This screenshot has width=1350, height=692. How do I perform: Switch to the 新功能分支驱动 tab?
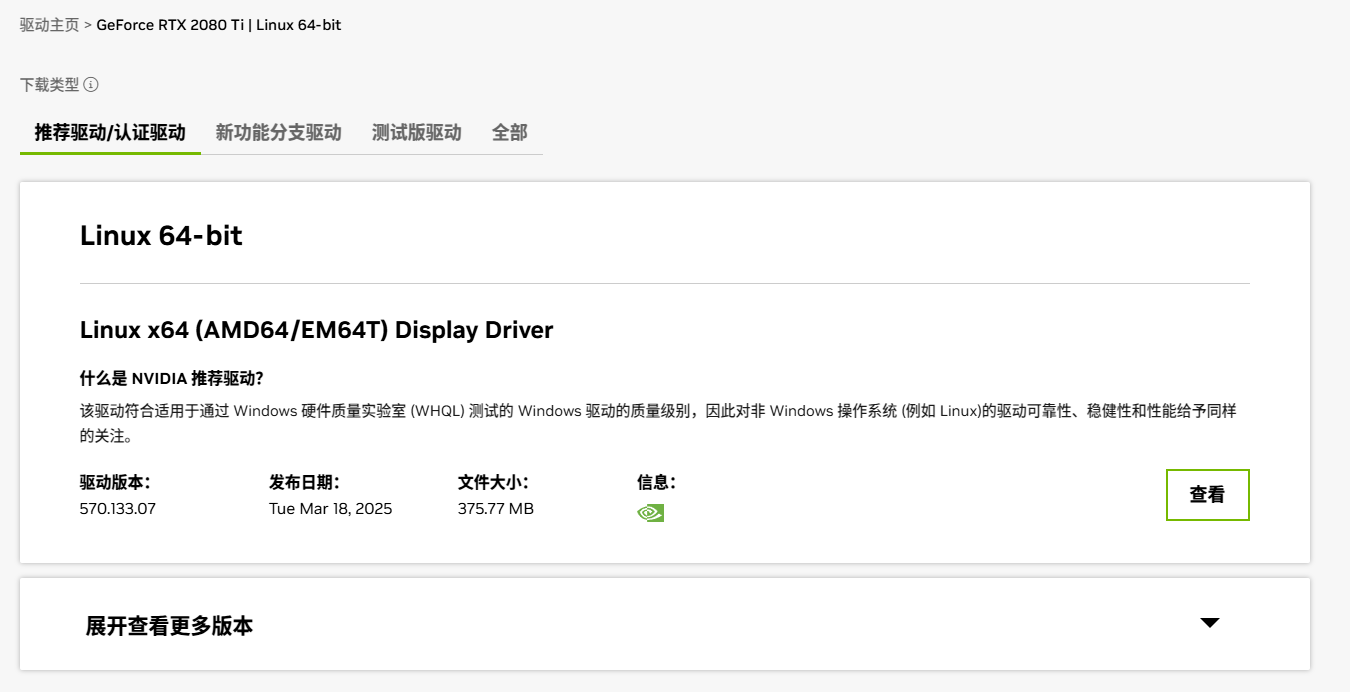coord(278,133)
